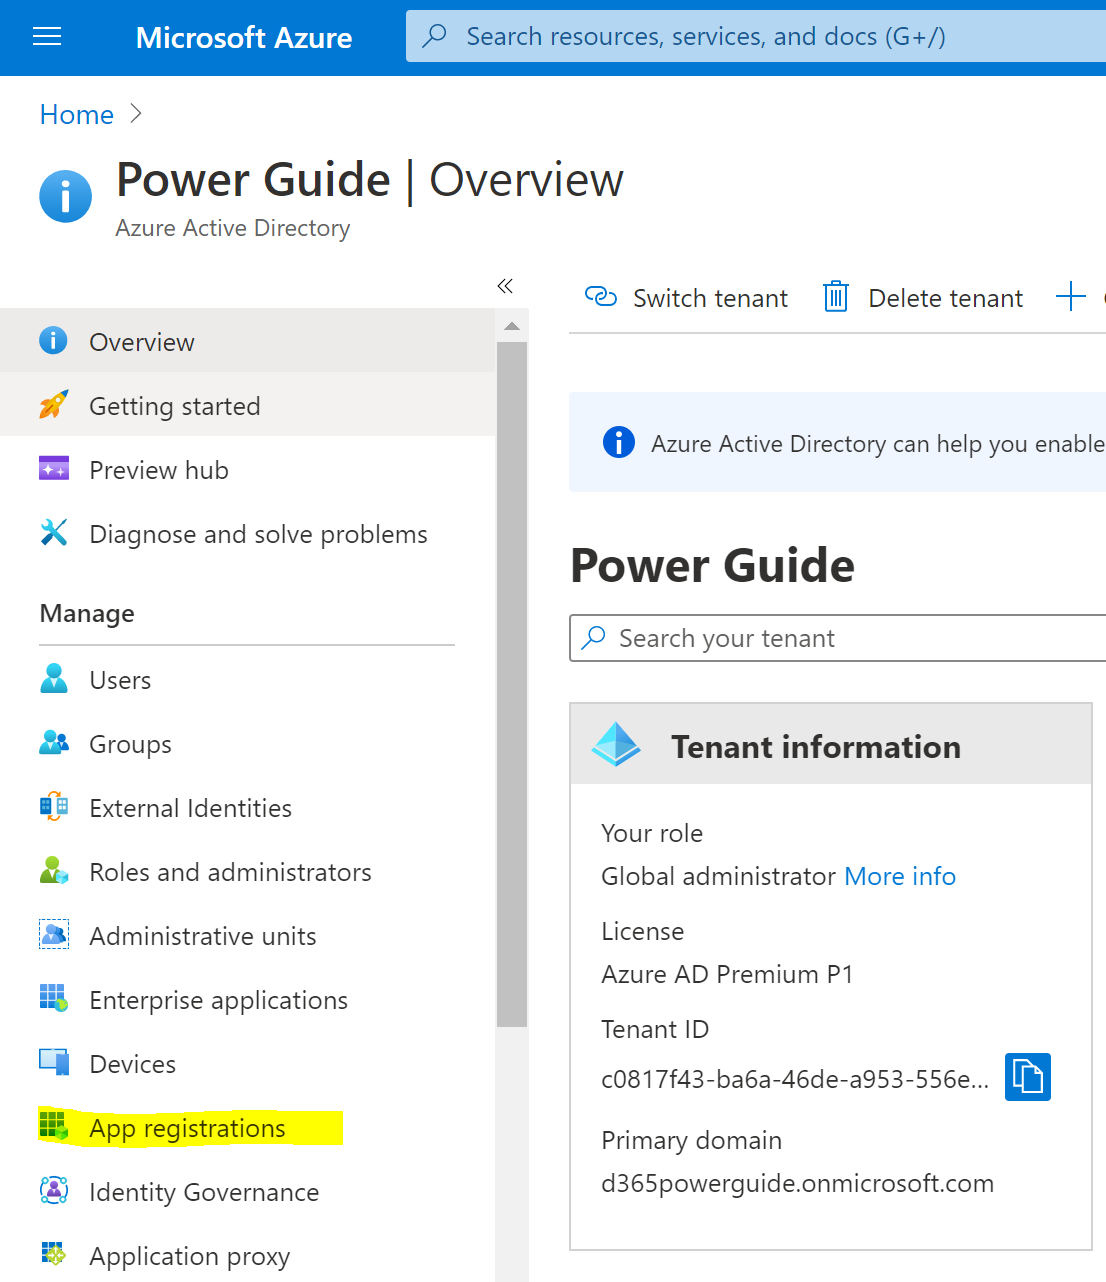The width and height of the screenshot is (1106, 1282).
Task: Click the Identity Governance icon
Action: coord(53,1190)
